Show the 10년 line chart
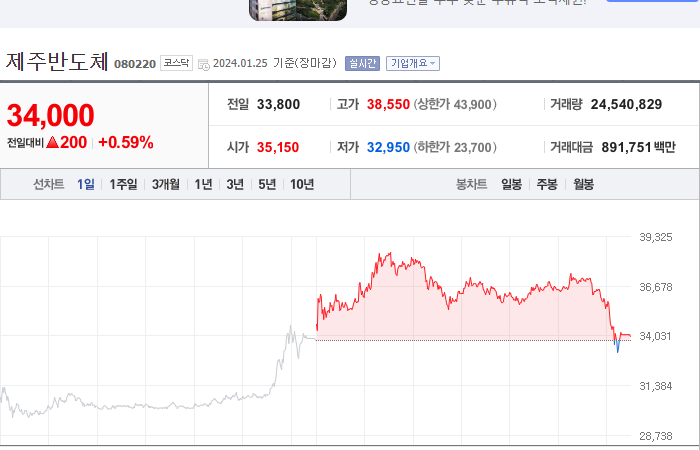 302,184
